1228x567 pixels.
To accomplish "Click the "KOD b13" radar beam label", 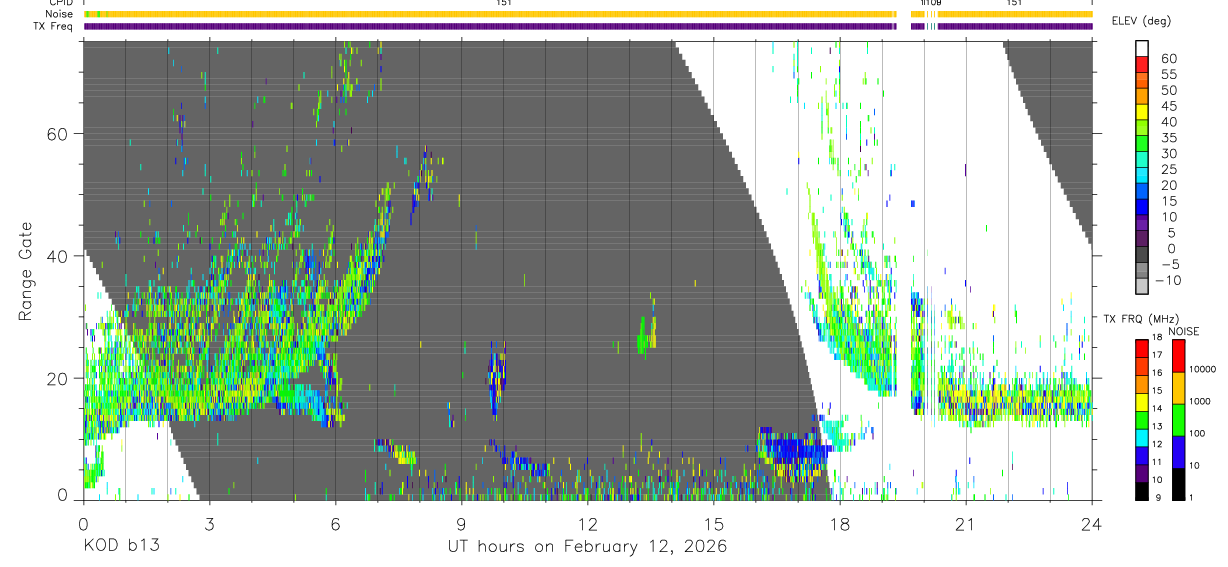I will coord(121,547).
